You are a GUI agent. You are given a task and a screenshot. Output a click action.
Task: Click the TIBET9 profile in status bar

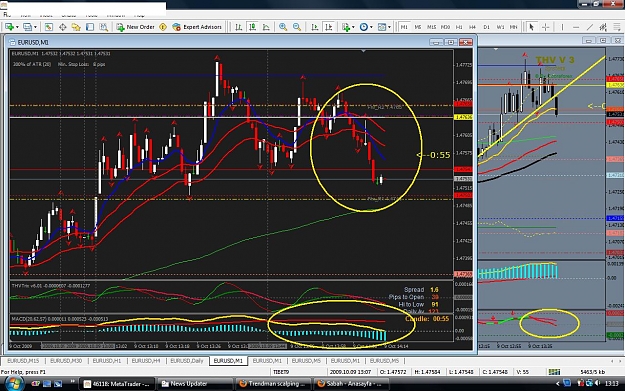[281, 372]
